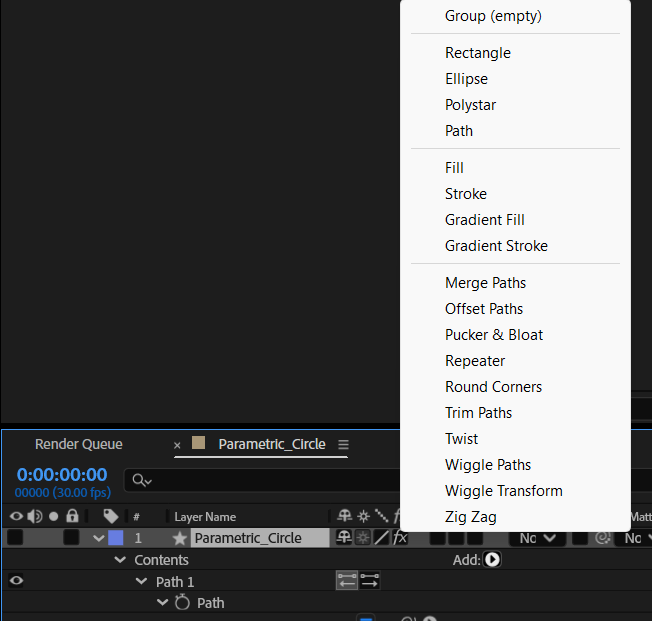Collapse the Path 1 group

click(141, 581)
